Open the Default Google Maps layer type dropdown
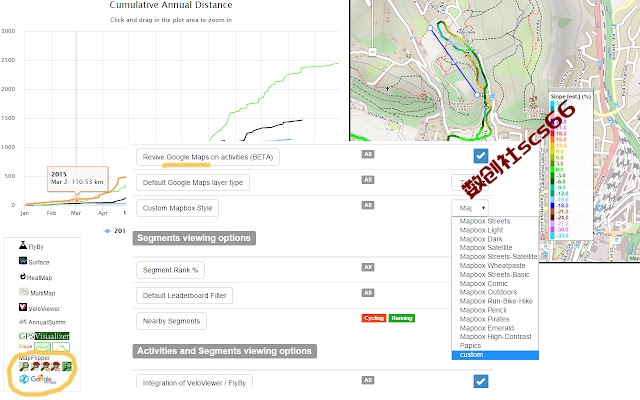This screenshot has width=640, height=400. click(x=470, y=182)
